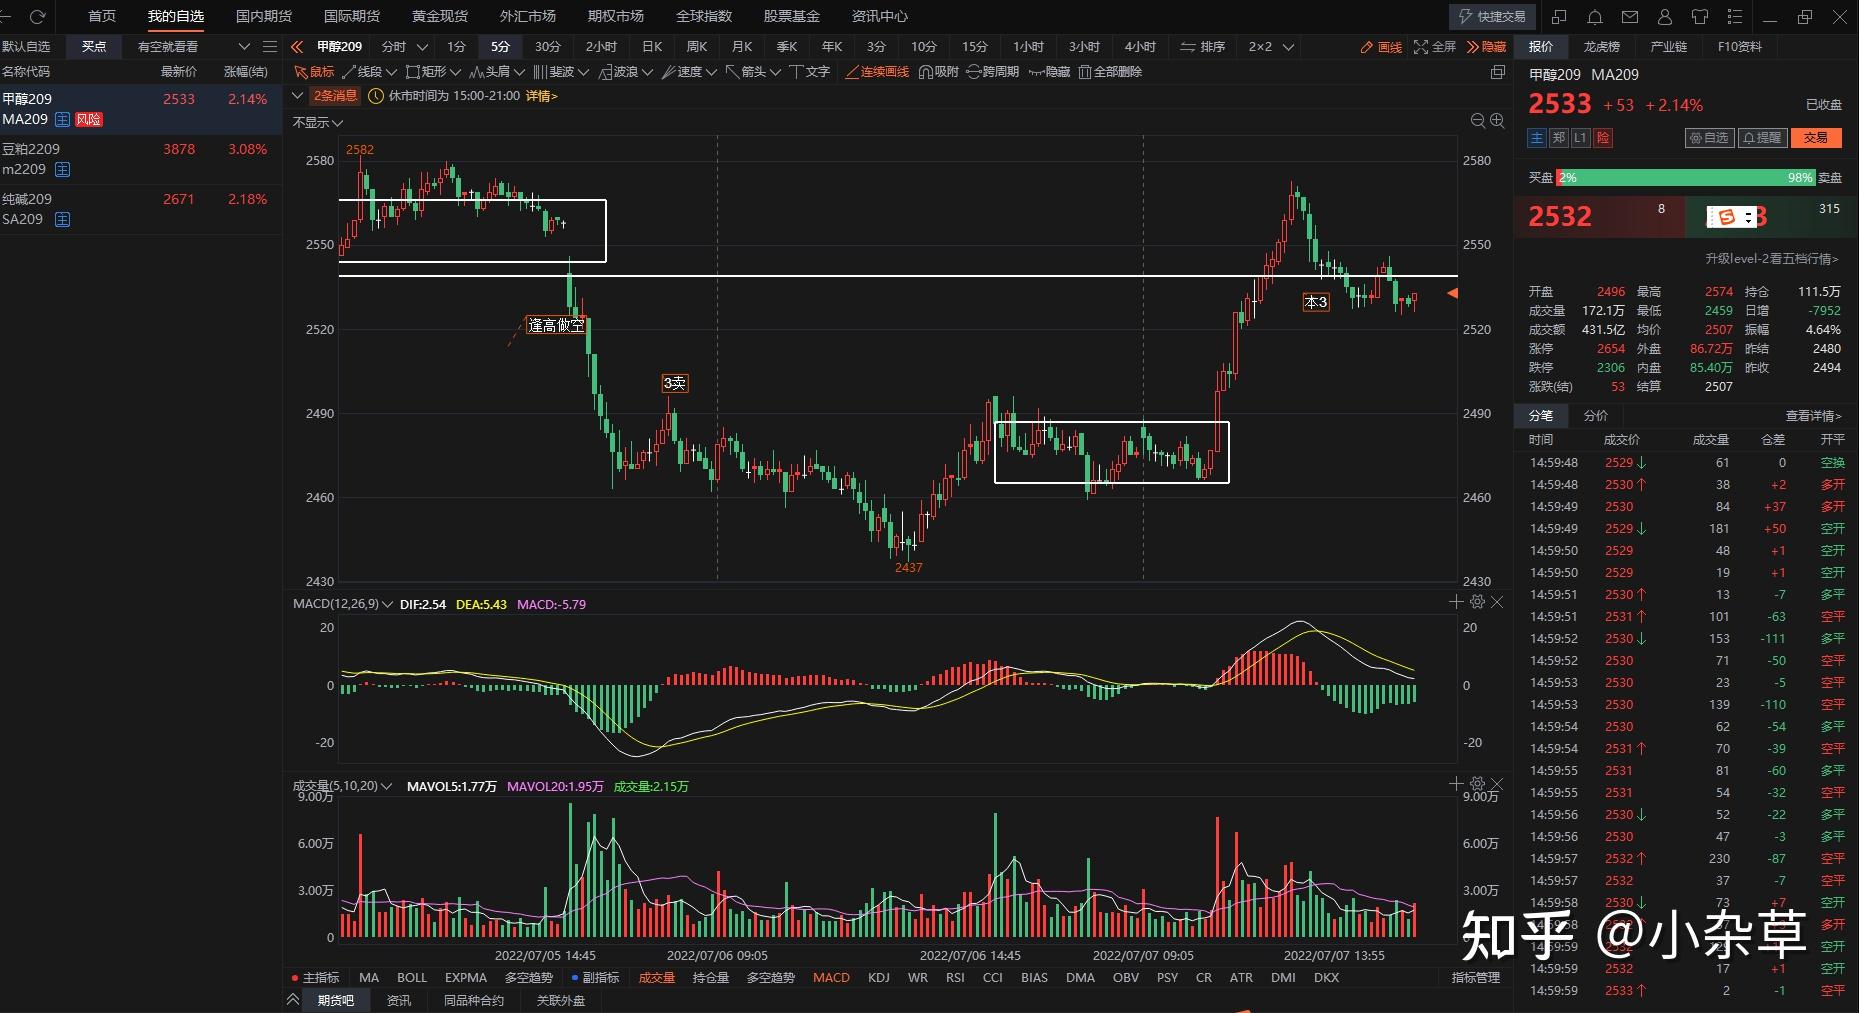1859x1013 pixels.
Task: Zoom out the chart with minus magnifier
Action: point(1478,121)
